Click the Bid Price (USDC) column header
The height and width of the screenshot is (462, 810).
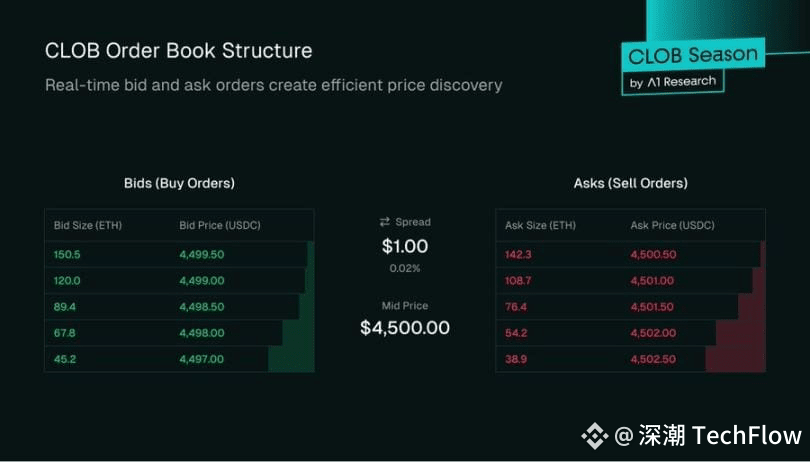pyautogui.click(x=220, y=225)
